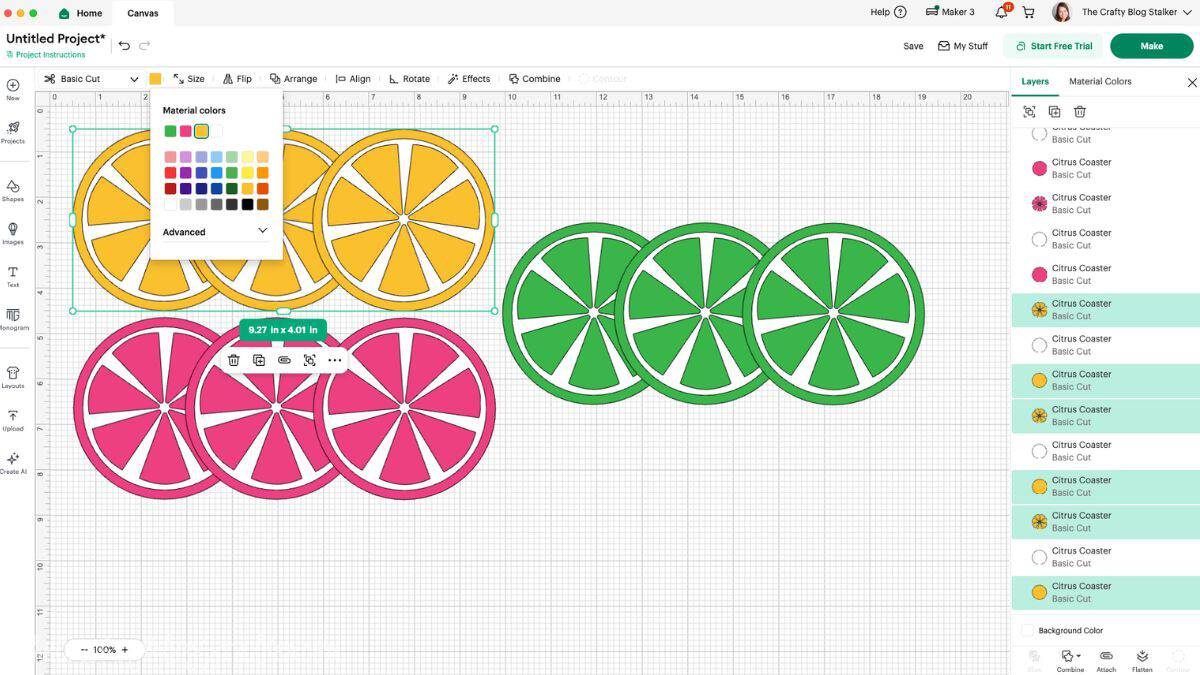Image resolution: width=1200 pixels, height=675 pixels.
Task: Open the Align menu in toolbar
Action: tap(353, 79)
